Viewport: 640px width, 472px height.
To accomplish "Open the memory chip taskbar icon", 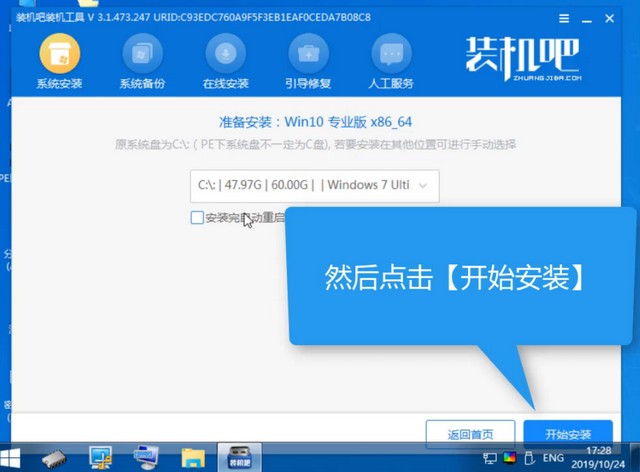I will pyautogui.click(x=54, y=458).
